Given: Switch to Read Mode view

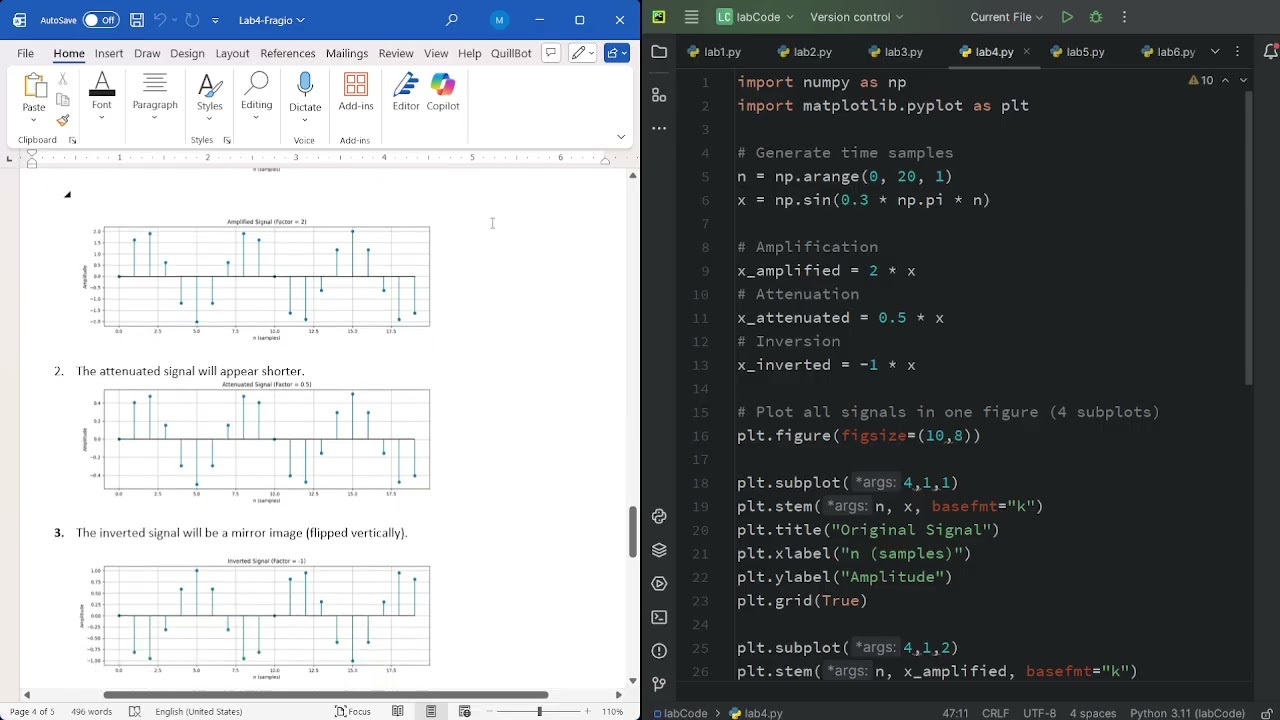Looking at the screenshot, I should (398, 711).
